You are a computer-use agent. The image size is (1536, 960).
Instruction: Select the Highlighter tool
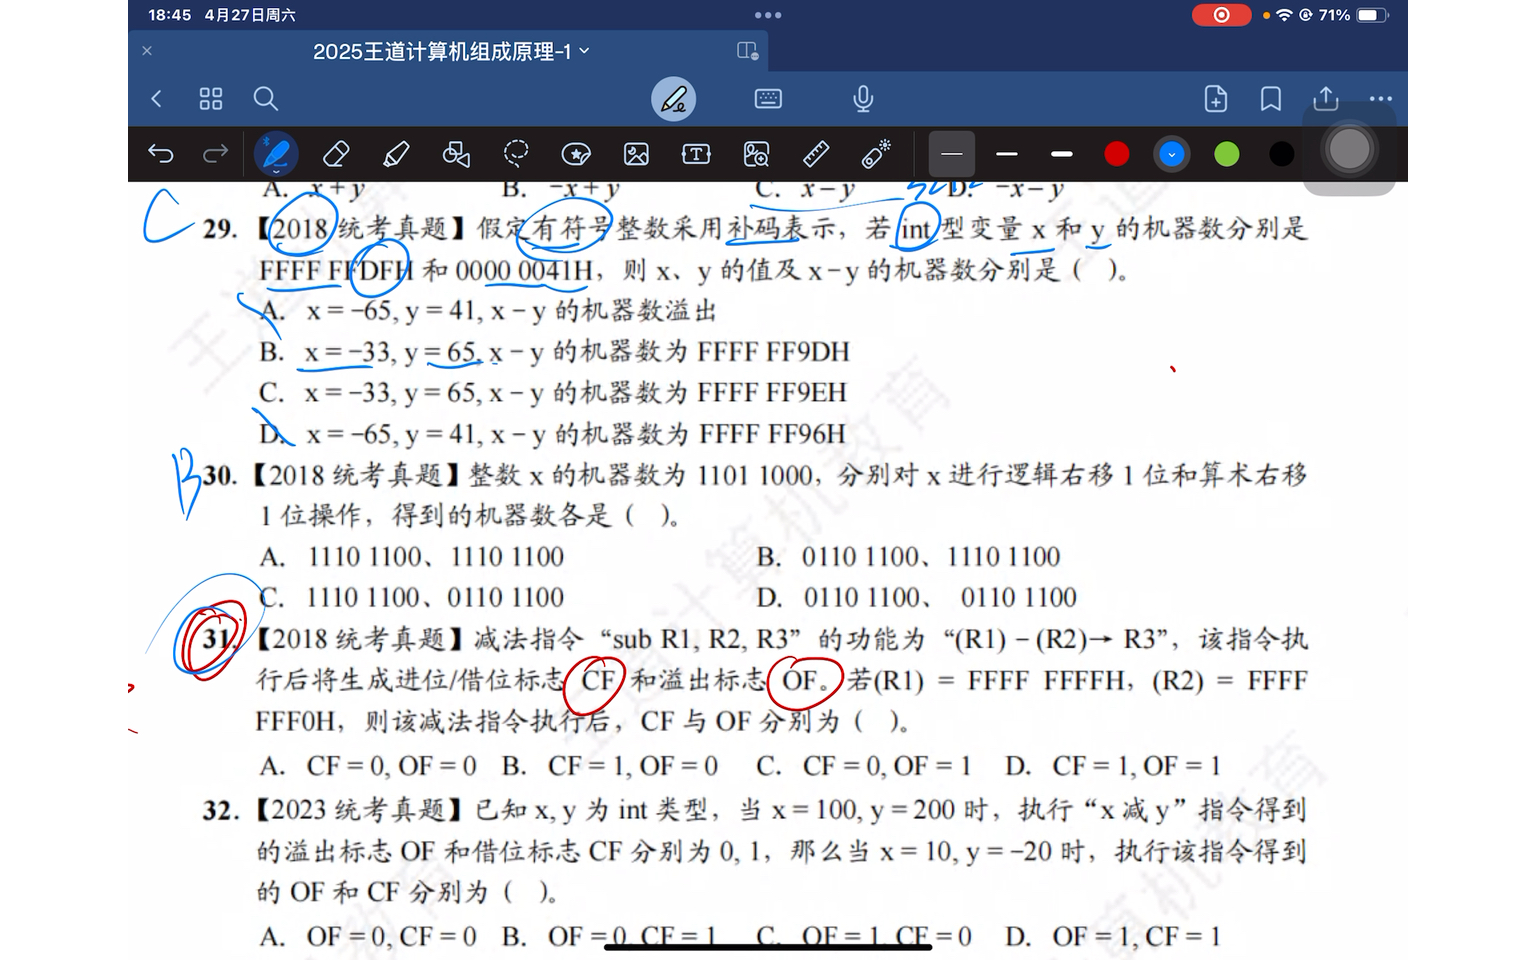click(x=396, y=154)
